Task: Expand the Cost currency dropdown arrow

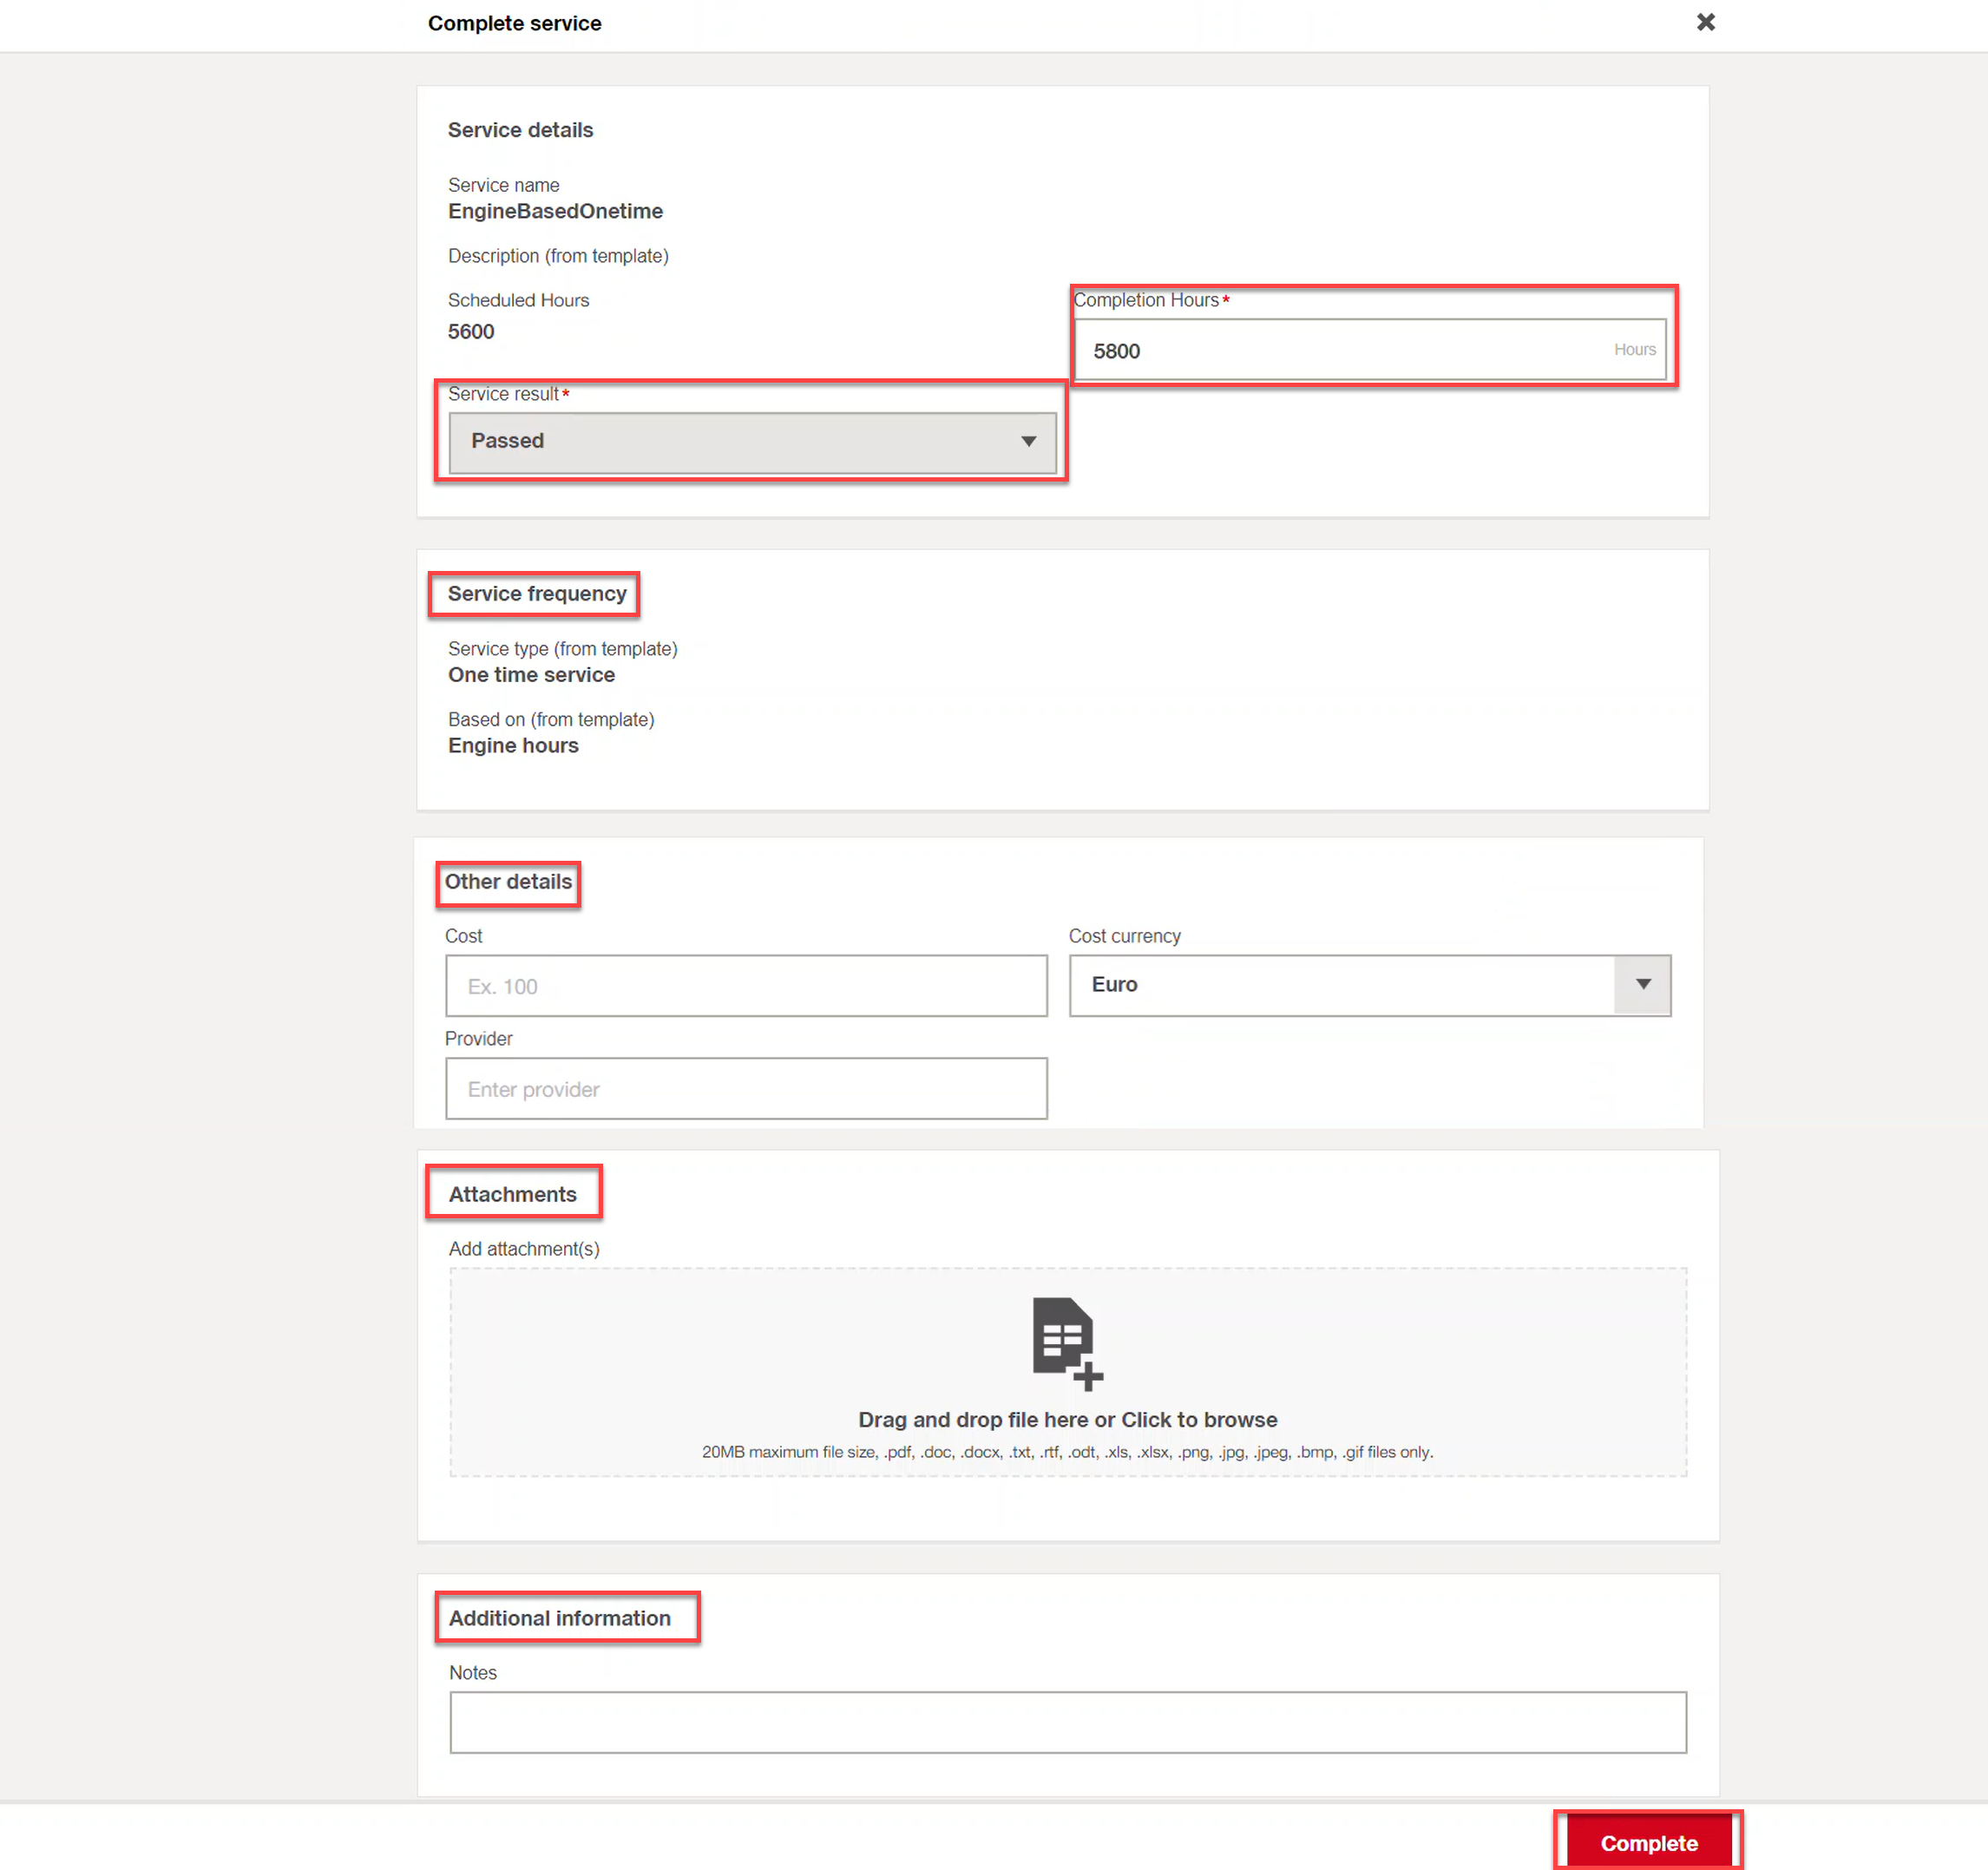Action: pos(1642,985)
